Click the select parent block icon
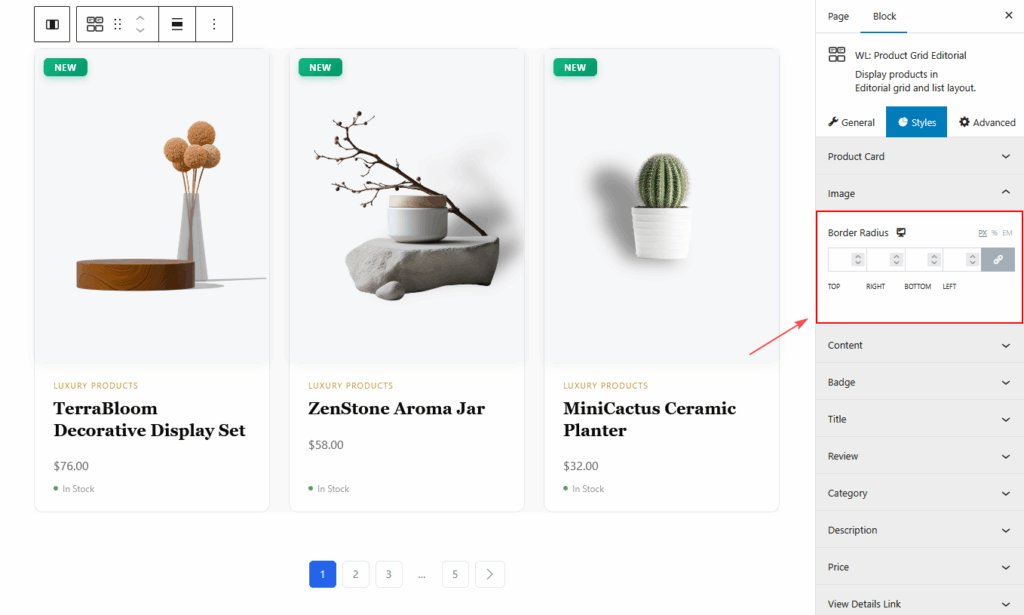This screenshot has width=1024, height=615. [x=52, y=24]
